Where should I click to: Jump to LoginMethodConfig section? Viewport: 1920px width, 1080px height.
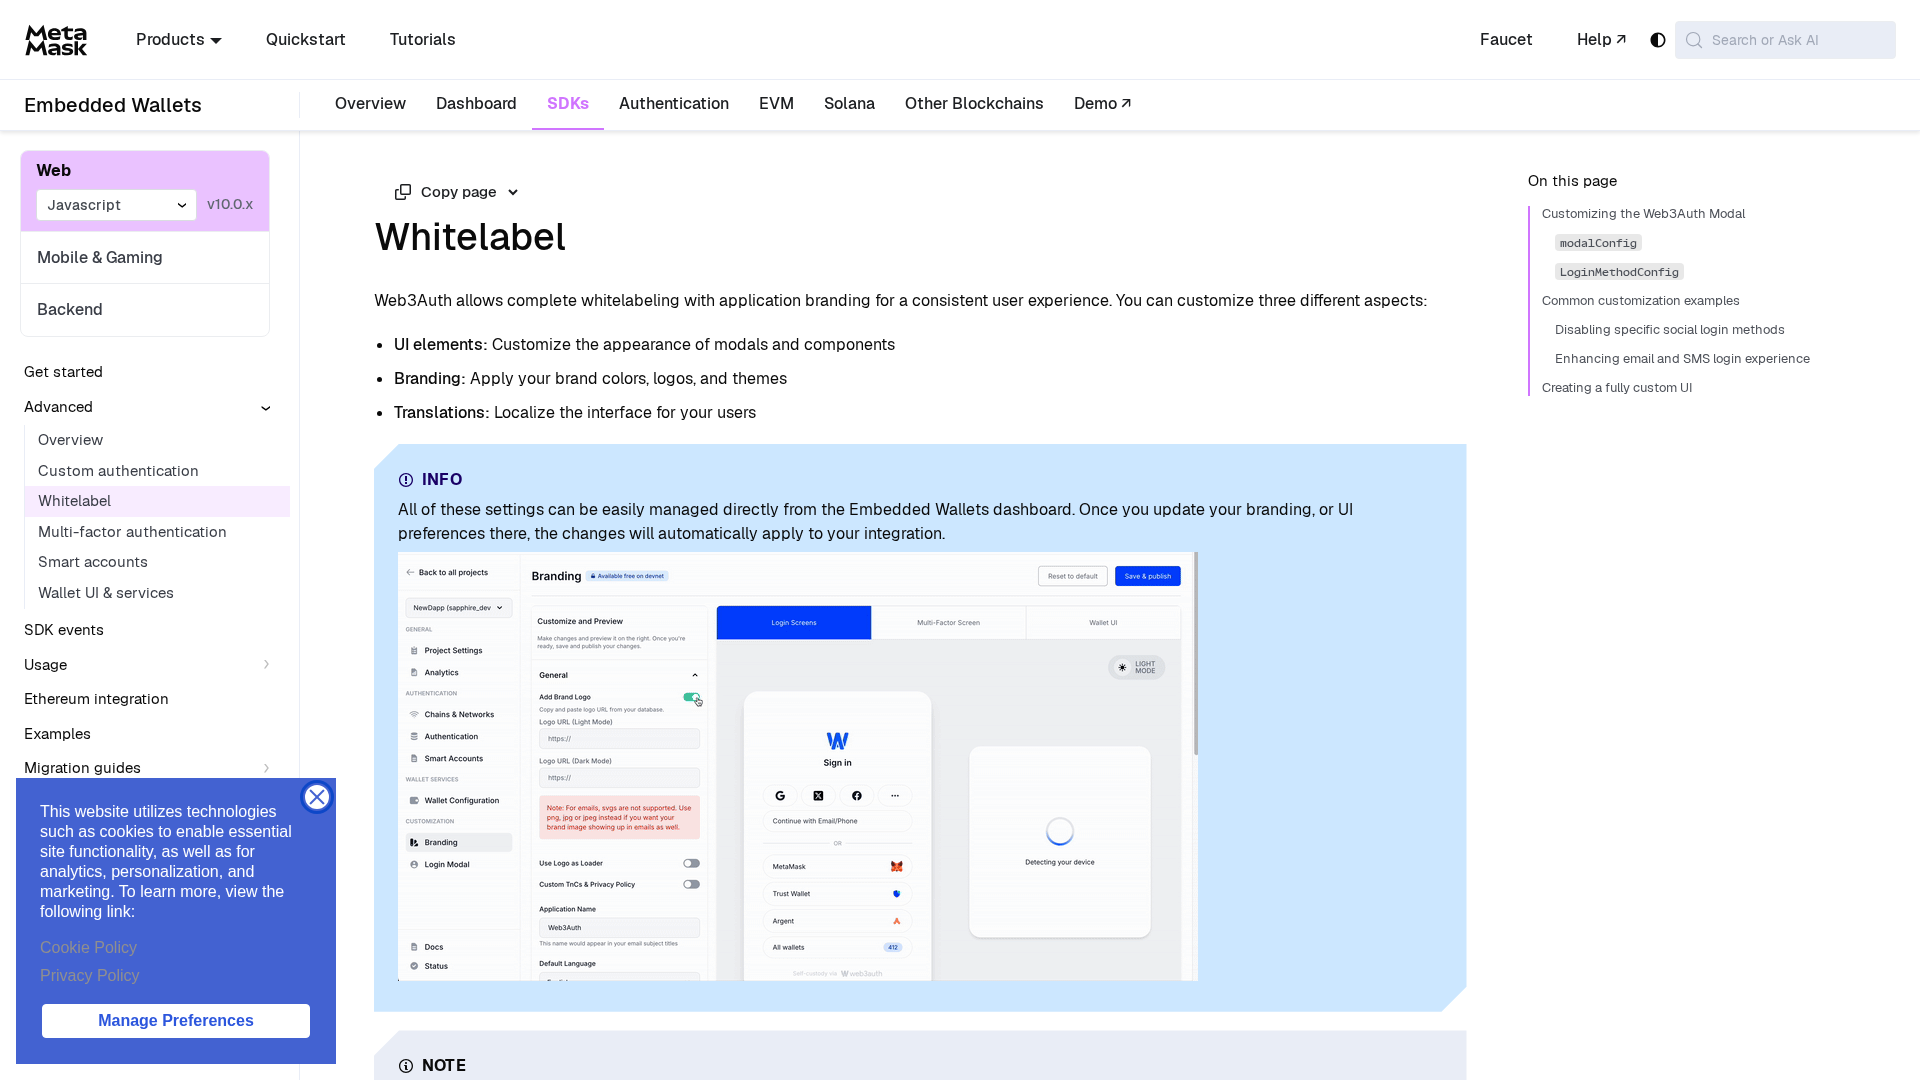click(x=1619, y=272)
